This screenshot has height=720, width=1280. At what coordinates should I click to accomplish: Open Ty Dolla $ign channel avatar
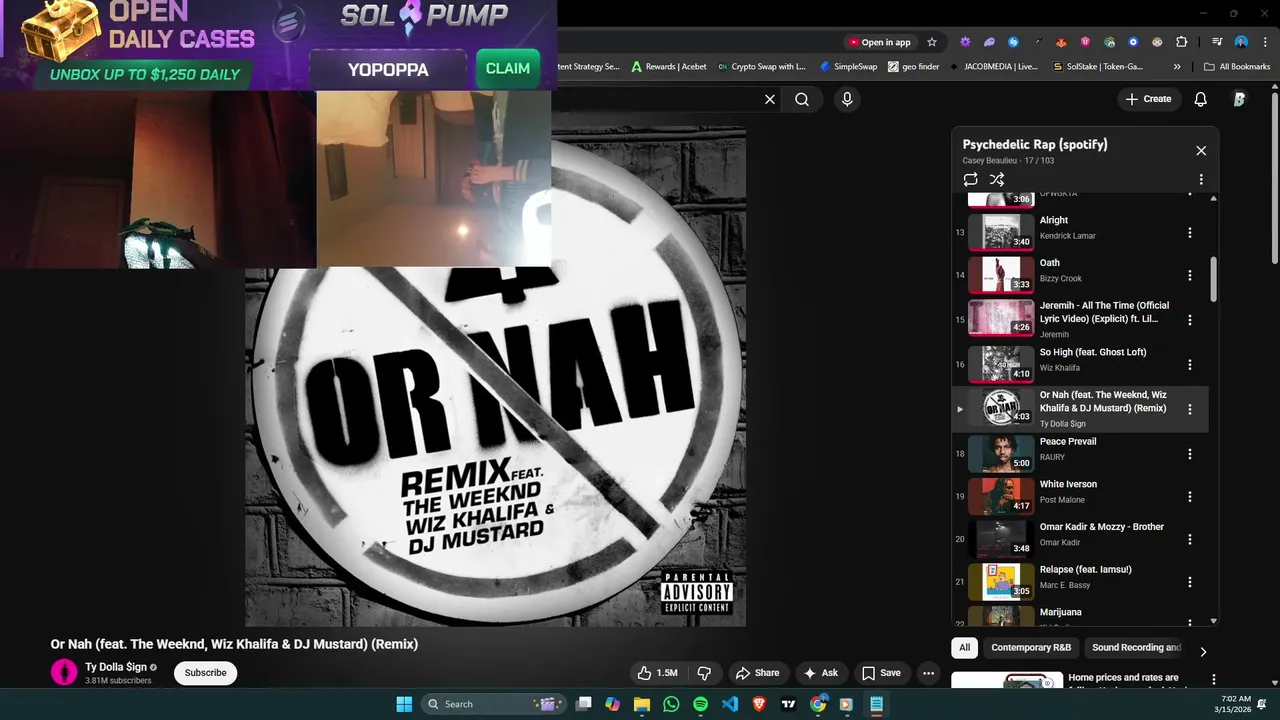[x=64, y=673]
